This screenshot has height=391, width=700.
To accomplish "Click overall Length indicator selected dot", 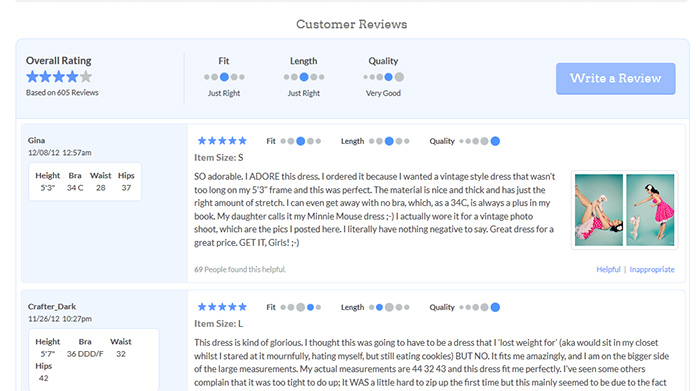I will click(304, 77).
